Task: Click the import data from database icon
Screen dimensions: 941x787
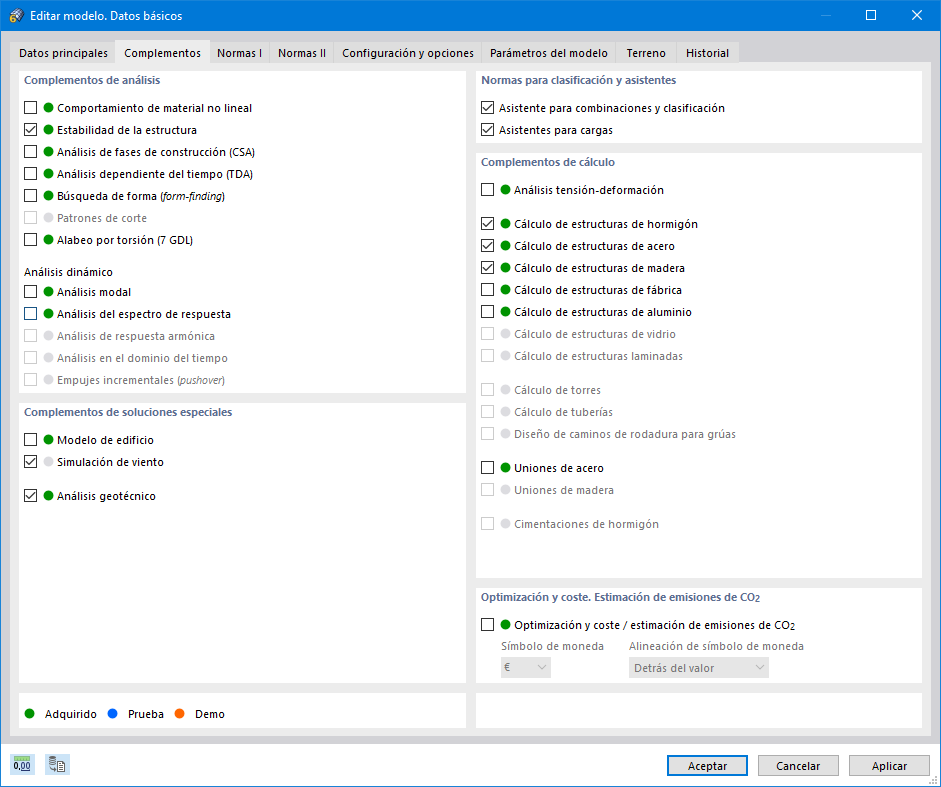Action: coord(57,764)
